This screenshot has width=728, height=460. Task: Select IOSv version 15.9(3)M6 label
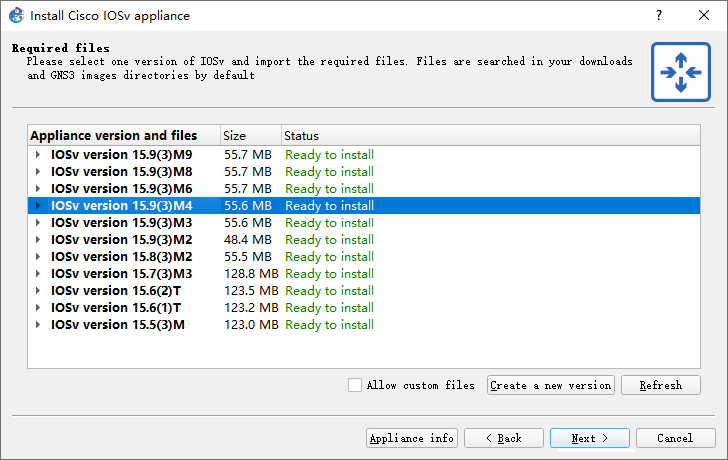click(x=122, y=188)
